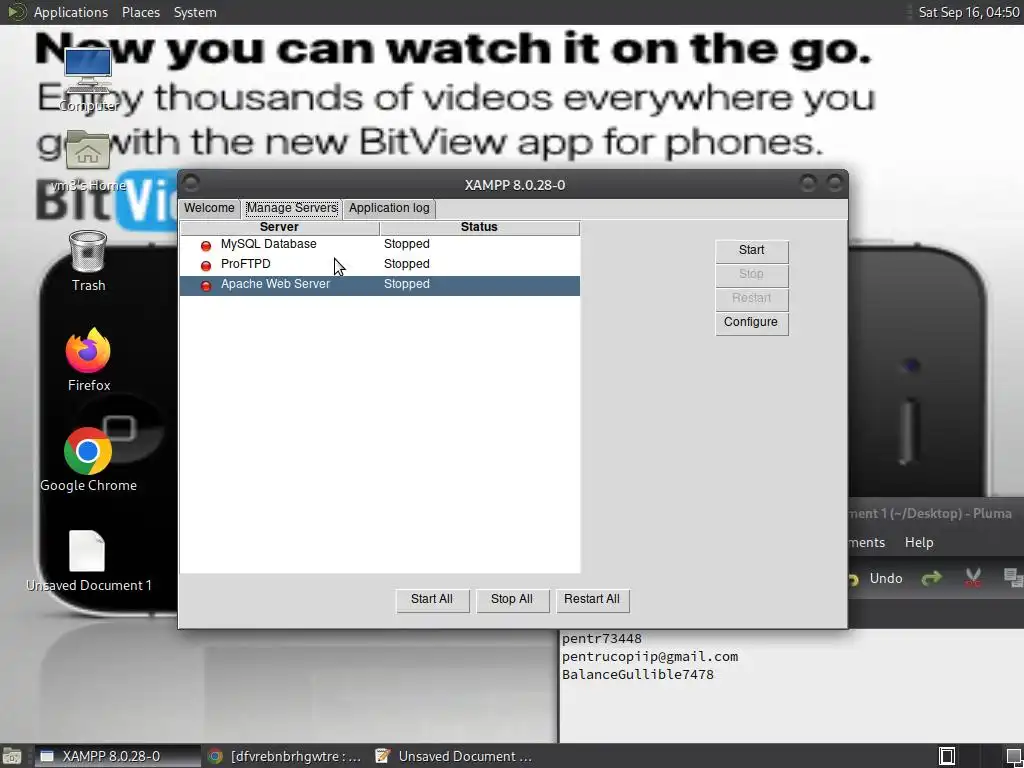Click the ProFTPD red status icon
The width and height of the screenshot is (1024, 768).
tap(206, 265)
